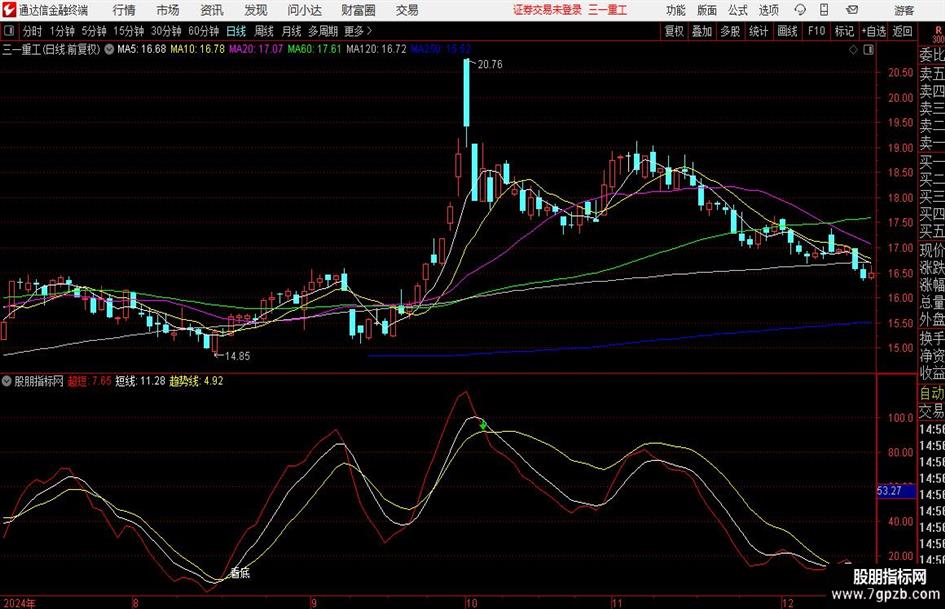Open the 画线 drawing tools

(x=788, y=31)
